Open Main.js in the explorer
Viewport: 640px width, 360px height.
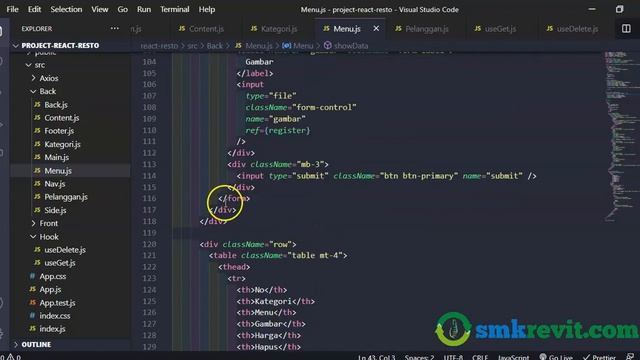coord(56,157)
